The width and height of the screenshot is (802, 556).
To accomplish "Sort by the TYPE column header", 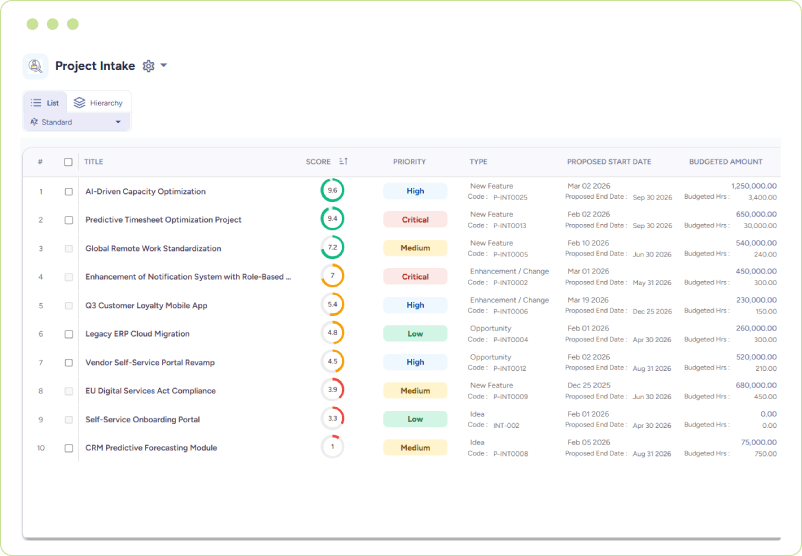I will [478, 162].
